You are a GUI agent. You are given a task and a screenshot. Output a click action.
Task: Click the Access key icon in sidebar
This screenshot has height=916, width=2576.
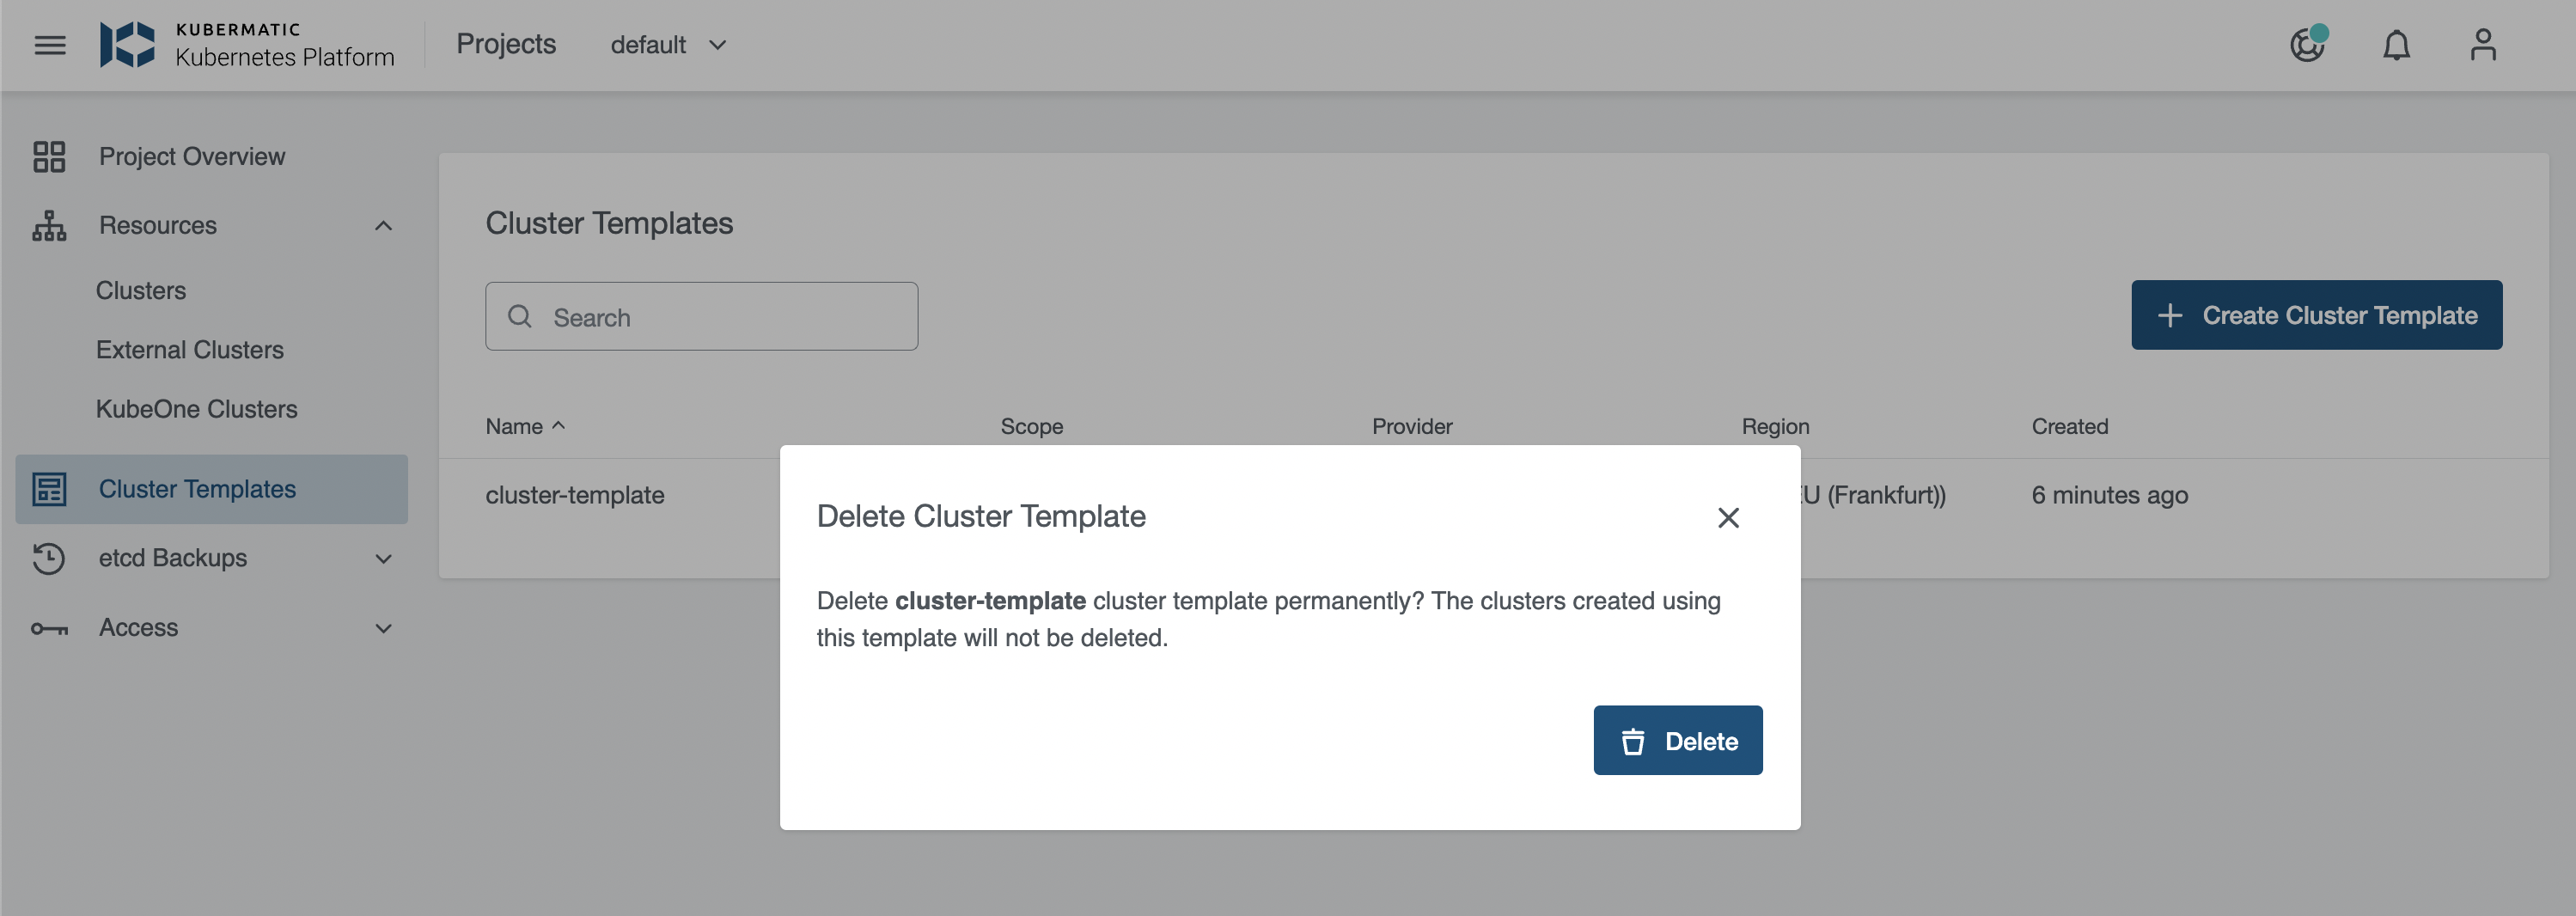[49, 627]
